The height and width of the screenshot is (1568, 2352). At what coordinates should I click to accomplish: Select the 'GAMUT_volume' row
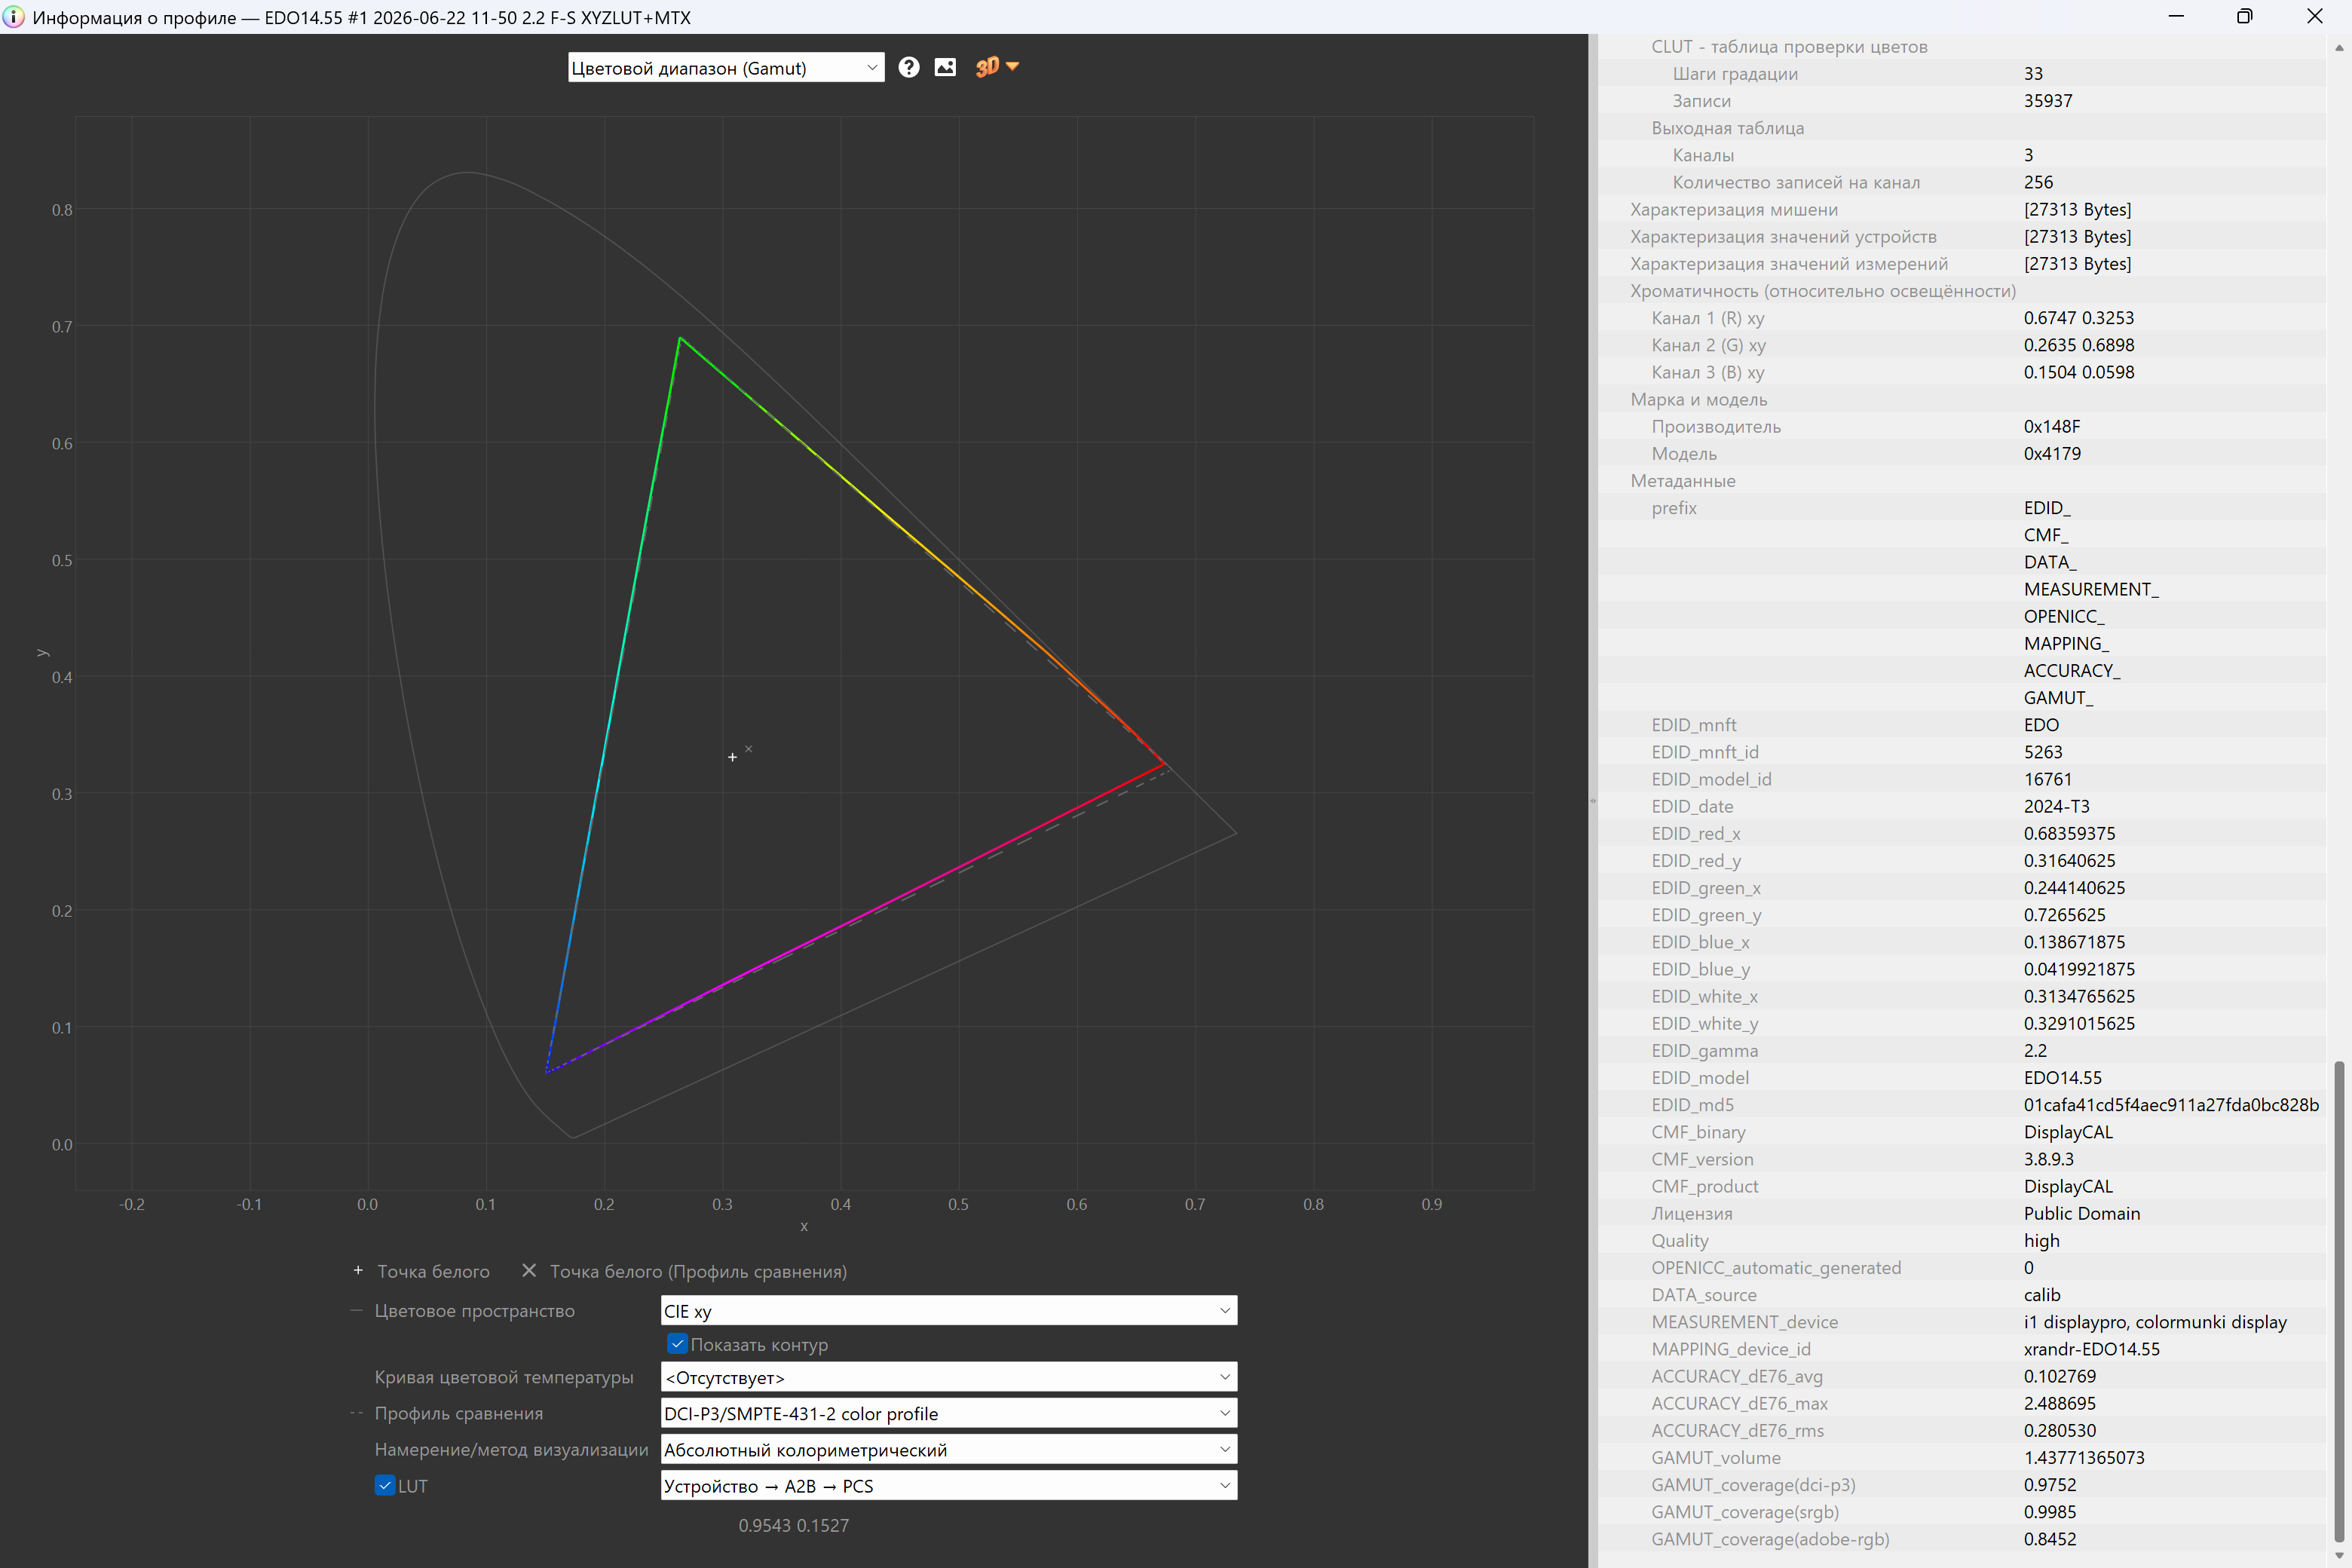pyautogui.click(x=1962, y=1457)
